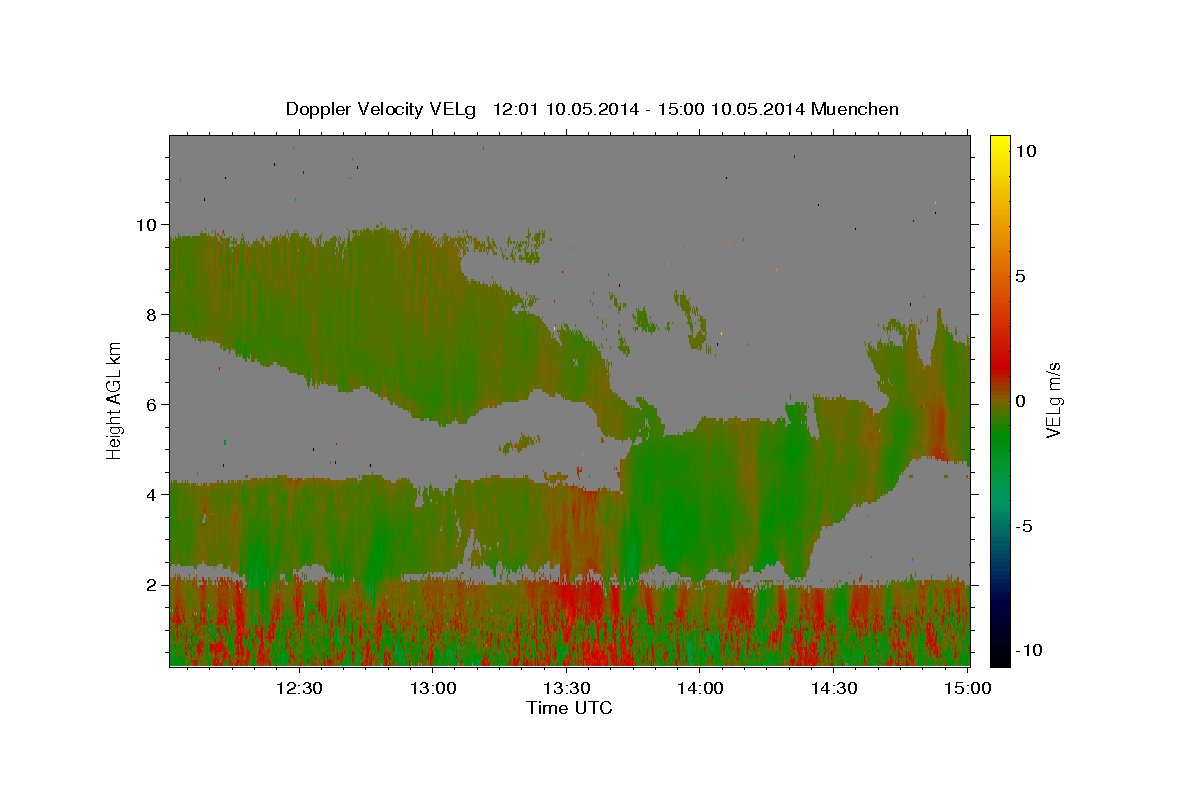Click the 13:00 time axis tick label
Viewport: 1200px width, 800px height.
(x=432, y=689)
